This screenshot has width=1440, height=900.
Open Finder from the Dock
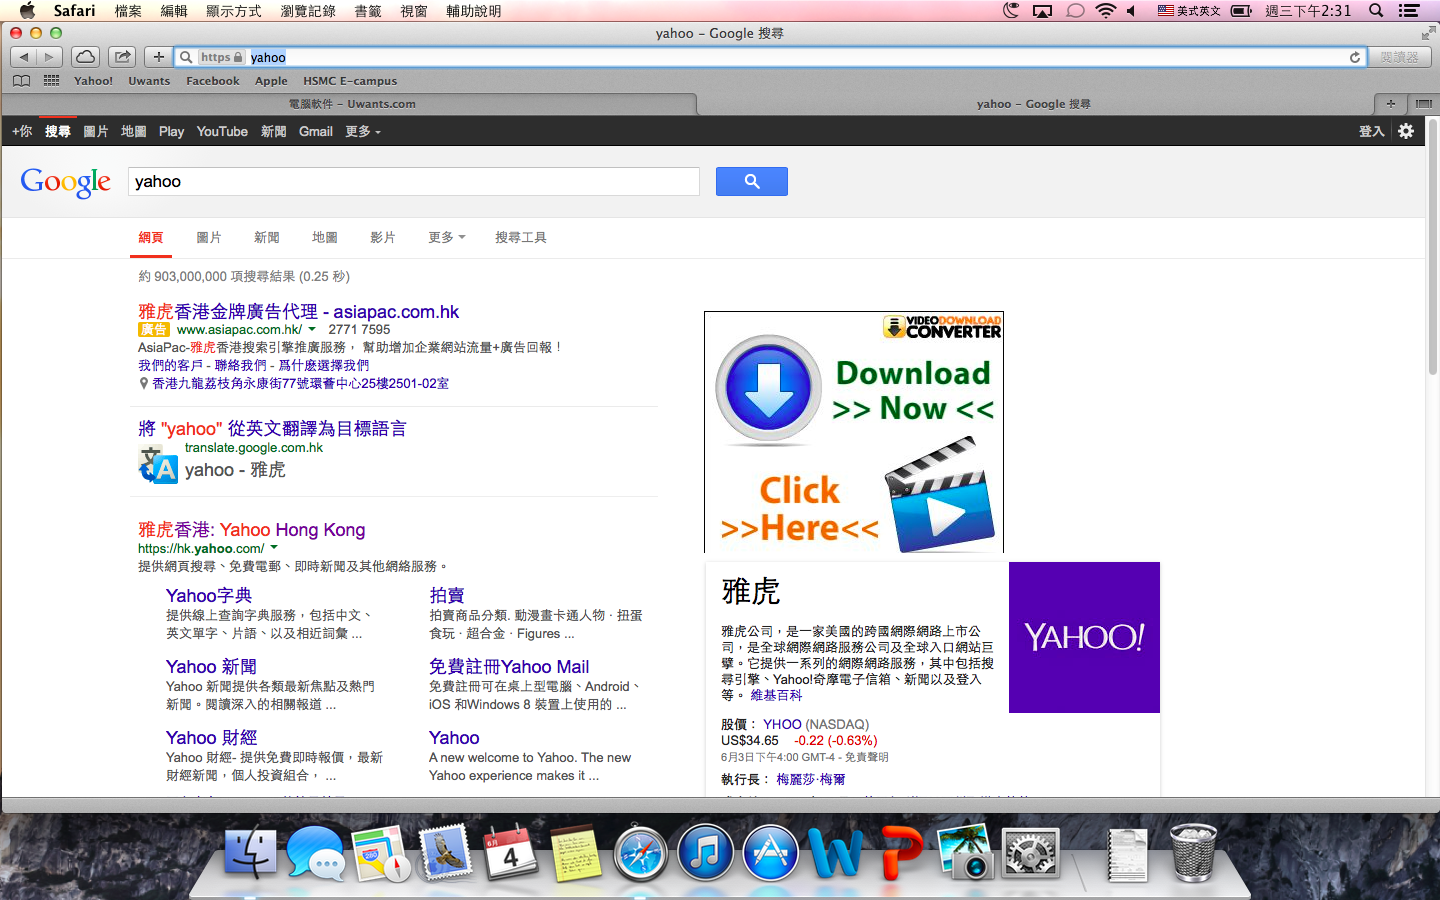tap(250, 853)
